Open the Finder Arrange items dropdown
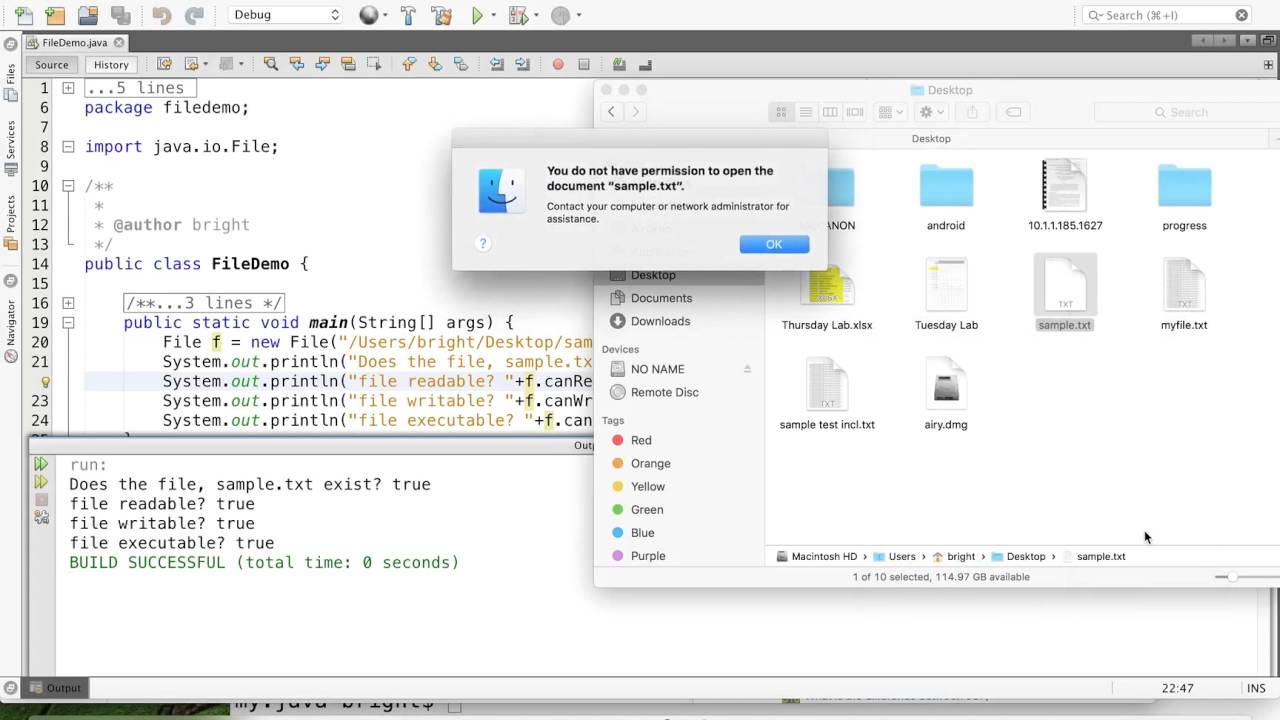The image size is (1280, 720). pyautogui.click(x=890, y=112)
